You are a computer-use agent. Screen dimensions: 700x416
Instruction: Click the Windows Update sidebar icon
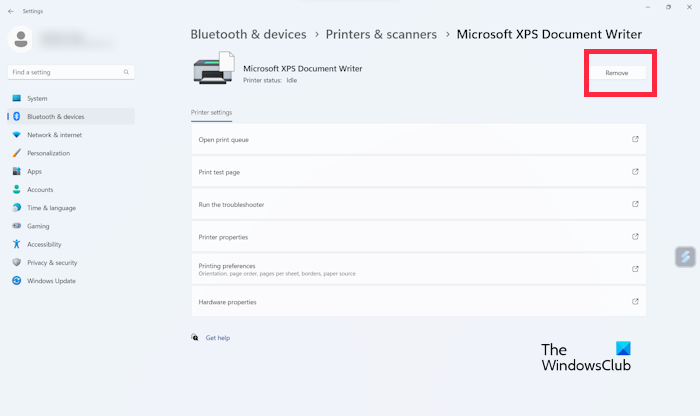[17, 281]
